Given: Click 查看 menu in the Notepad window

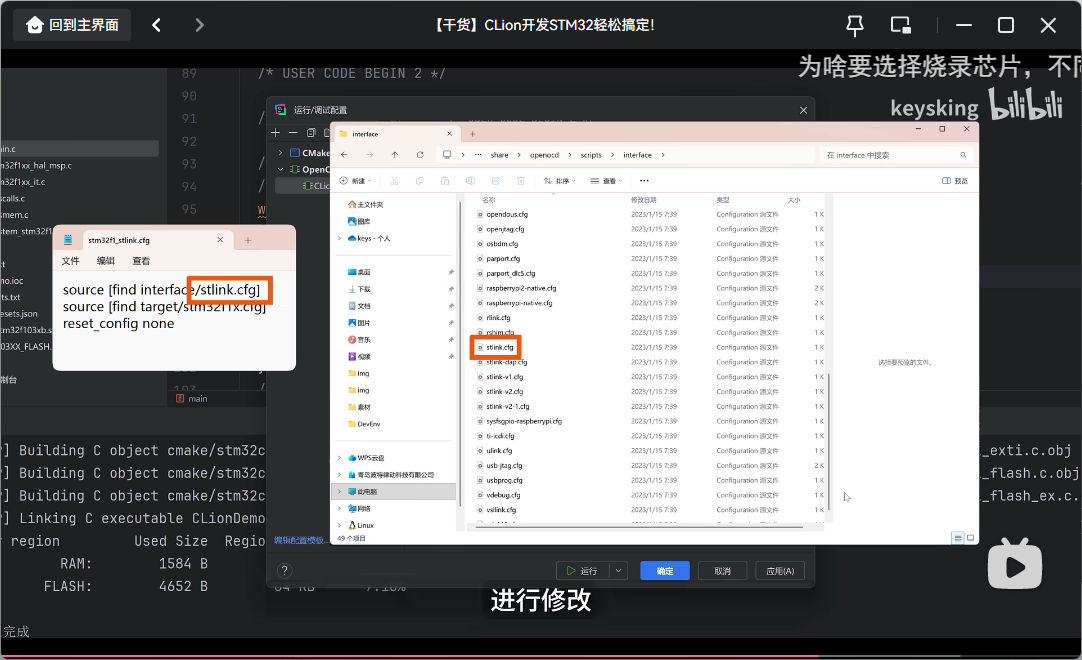Looking at the screenshot, I should point(141,261).
